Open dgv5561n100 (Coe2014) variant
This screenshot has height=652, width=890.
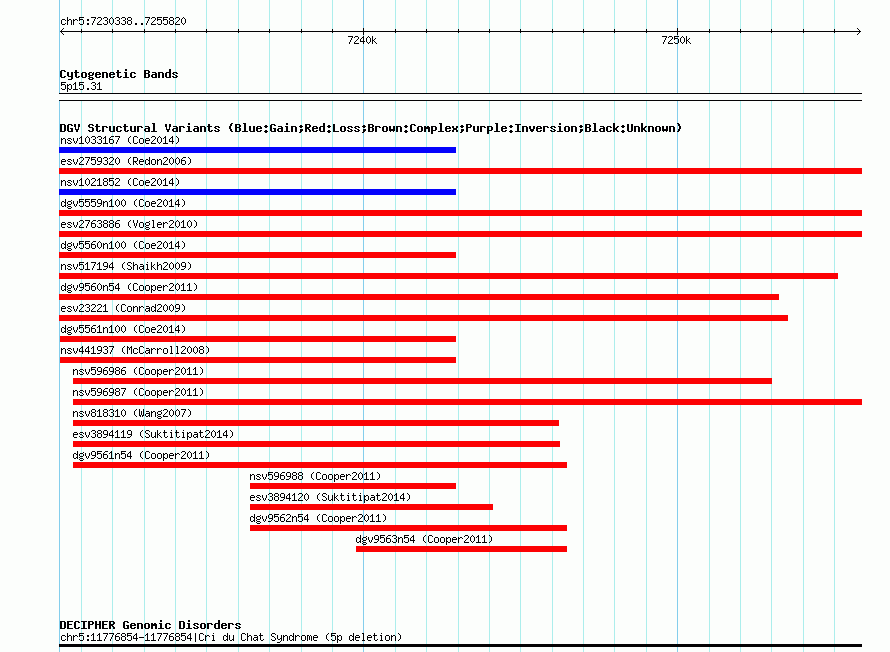123,329
